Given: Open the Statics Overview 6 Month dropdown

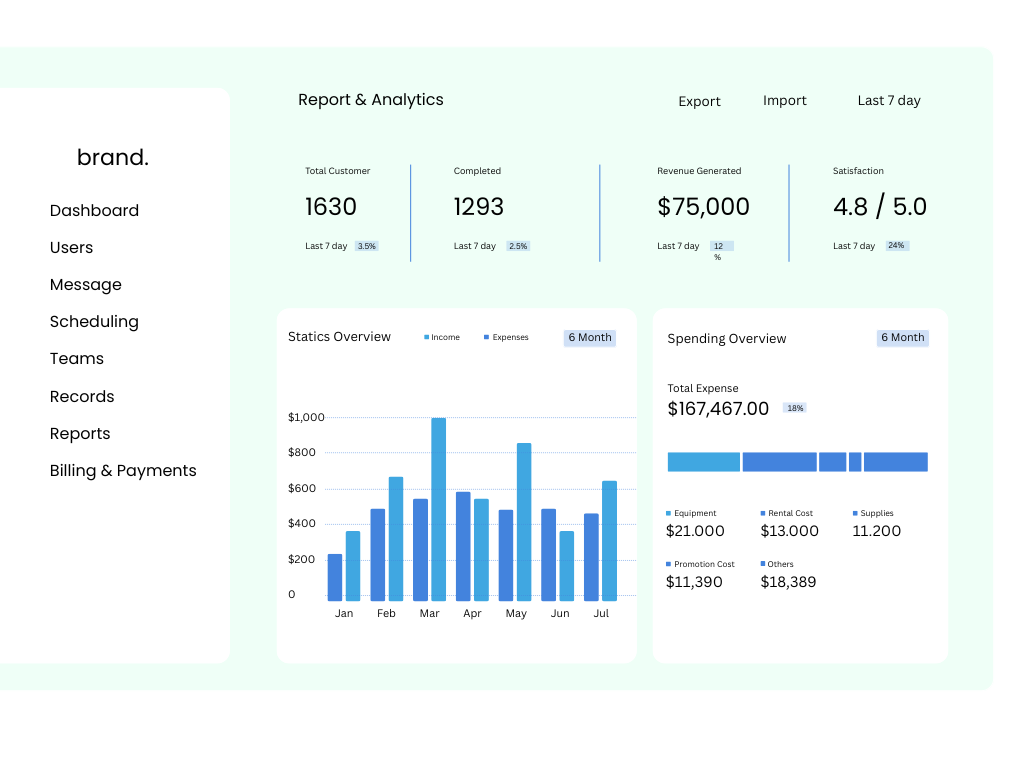Looking at the screenshot, I should 590,338.
